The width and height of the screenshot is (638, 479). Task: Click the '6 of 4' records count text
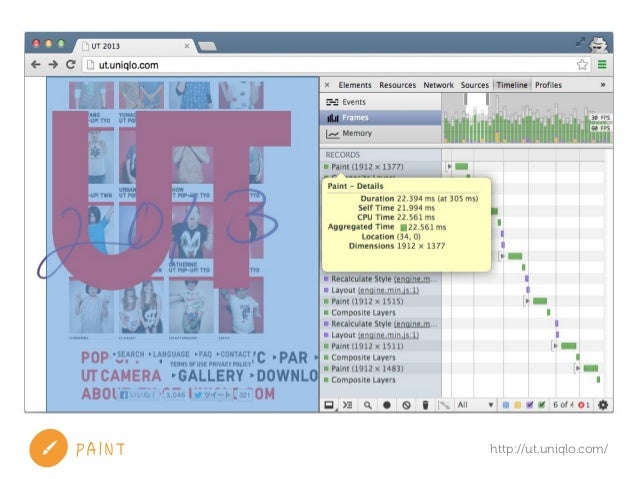(x=563, y=405)
